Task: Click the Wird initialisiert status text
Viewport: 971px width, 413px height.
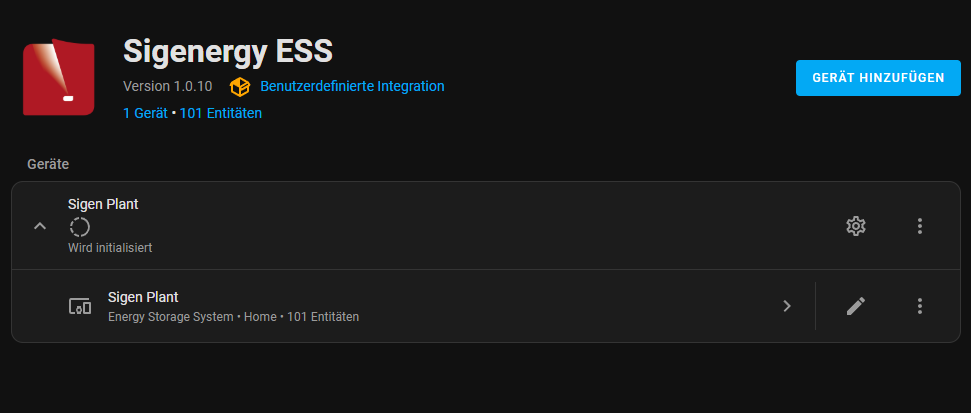Action: click(110, 247)
